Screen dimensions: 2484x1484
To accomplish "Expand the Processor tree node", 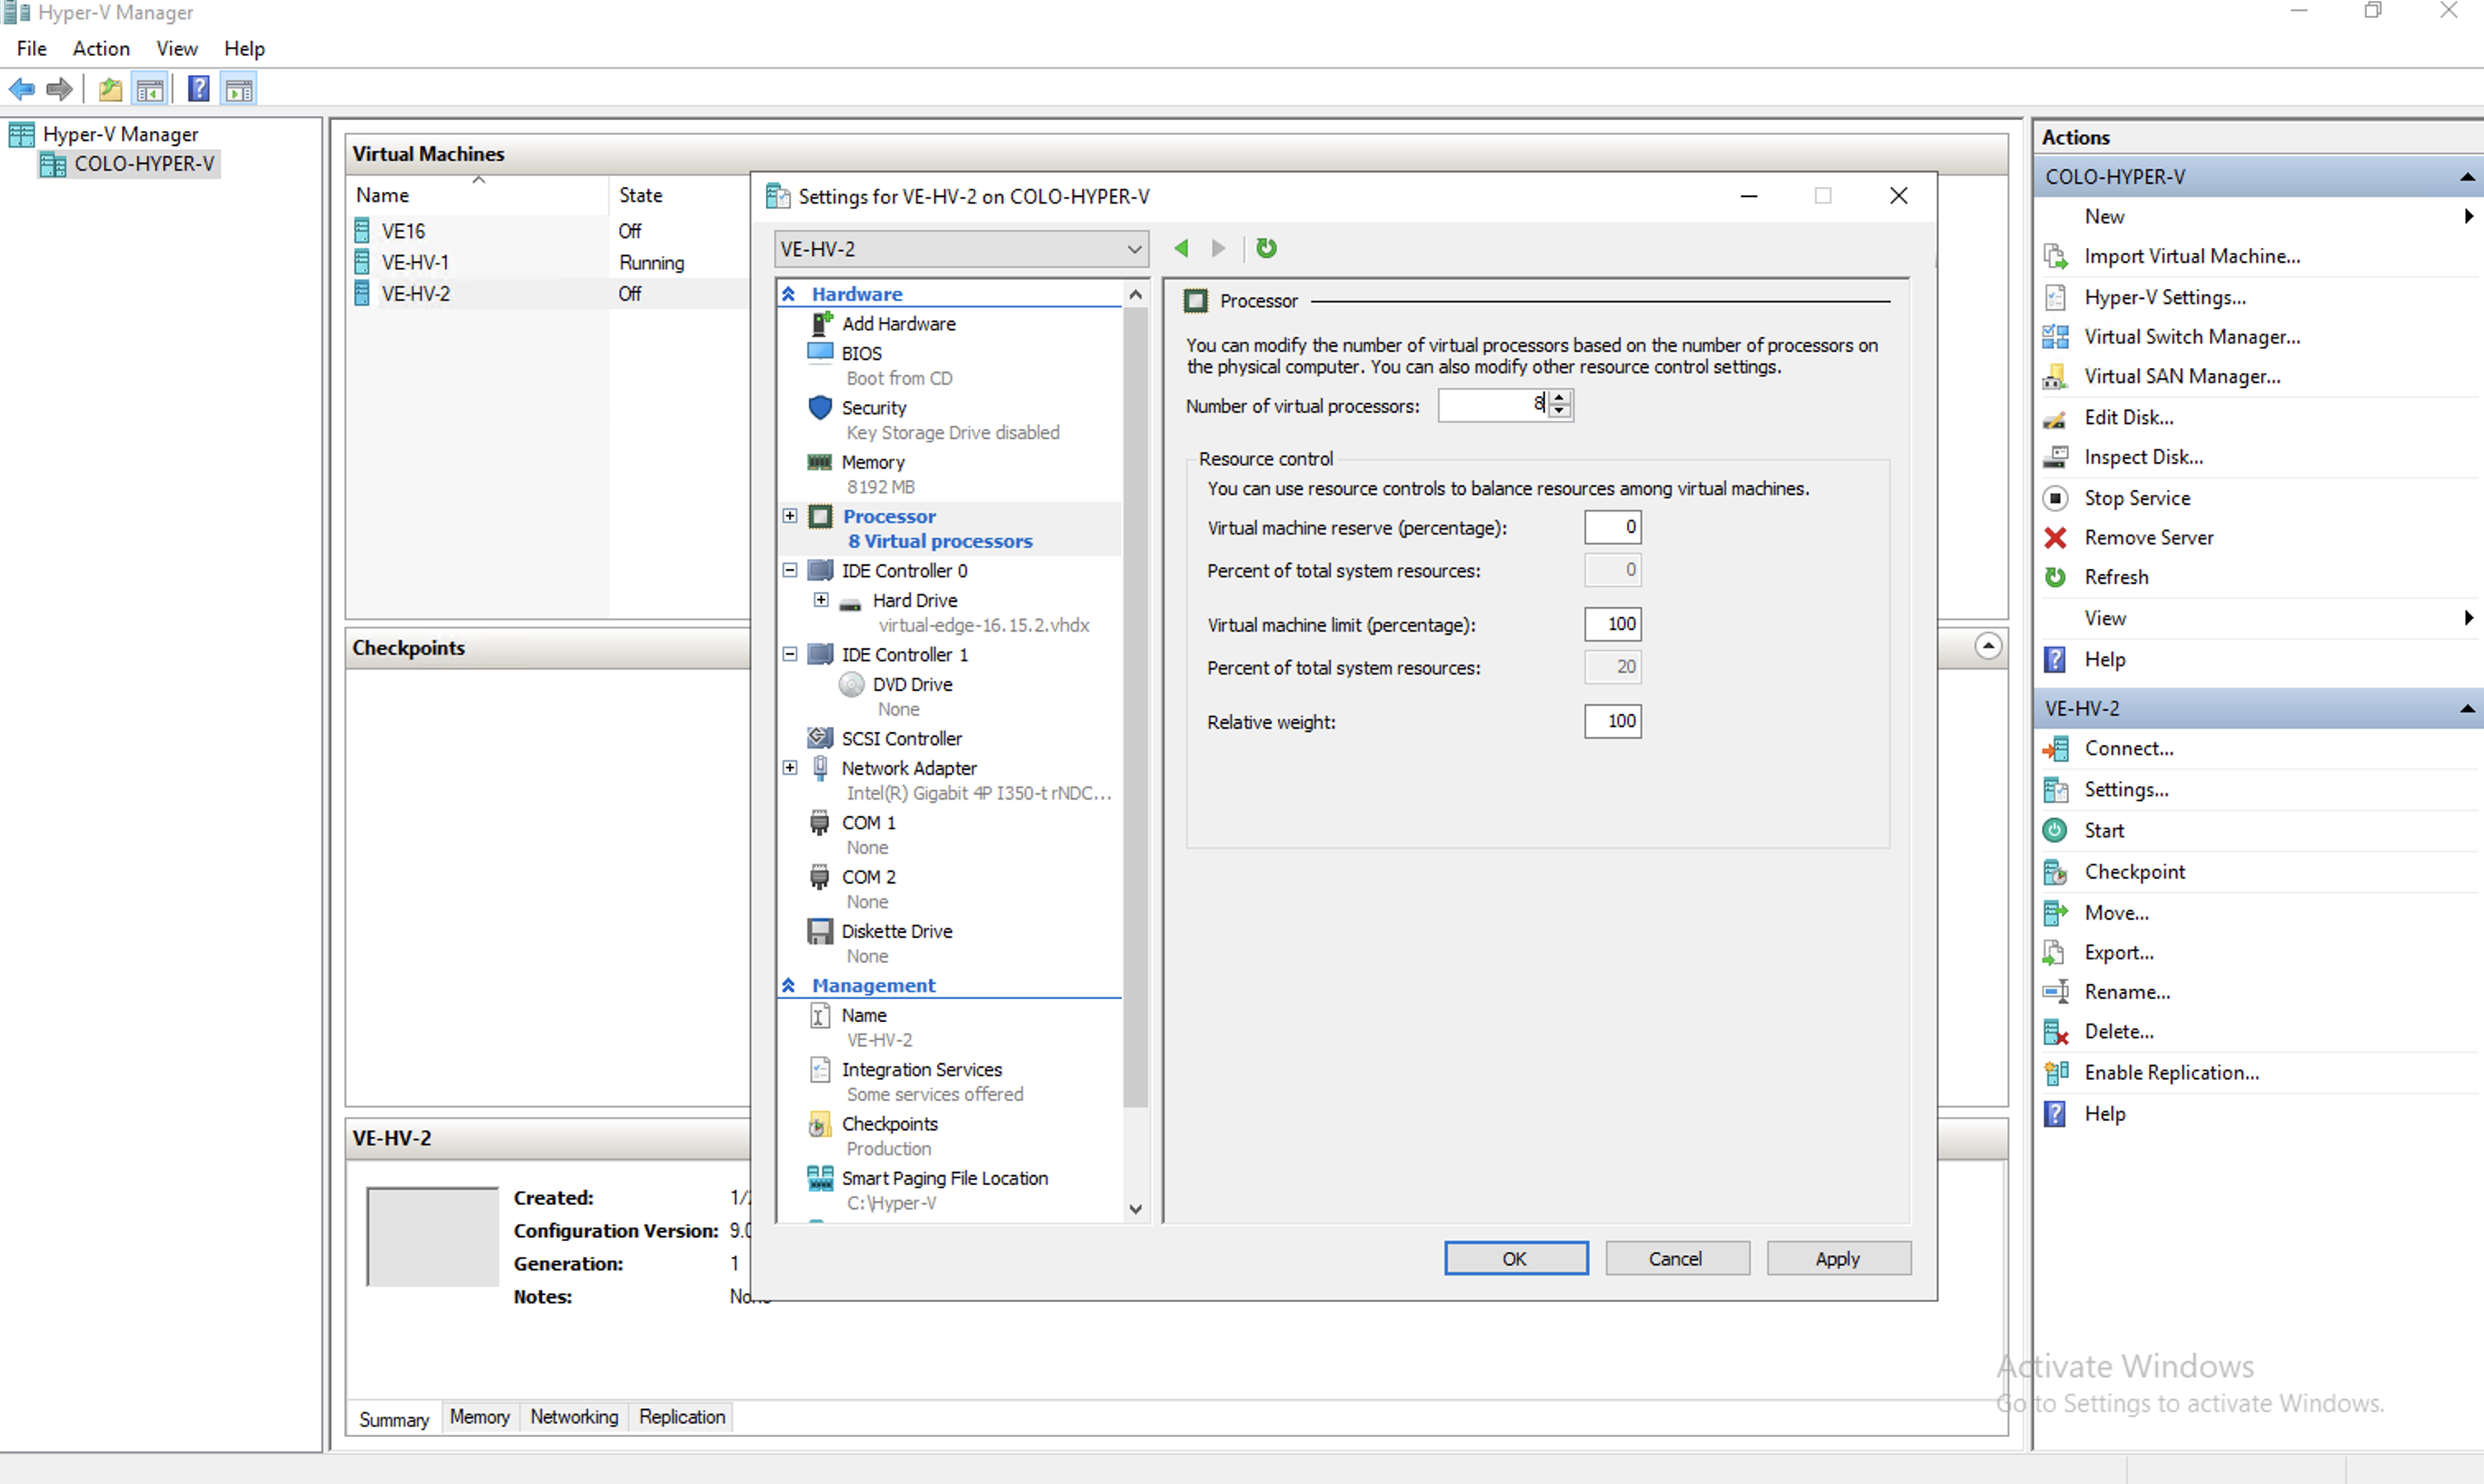I will pos(790,516).
